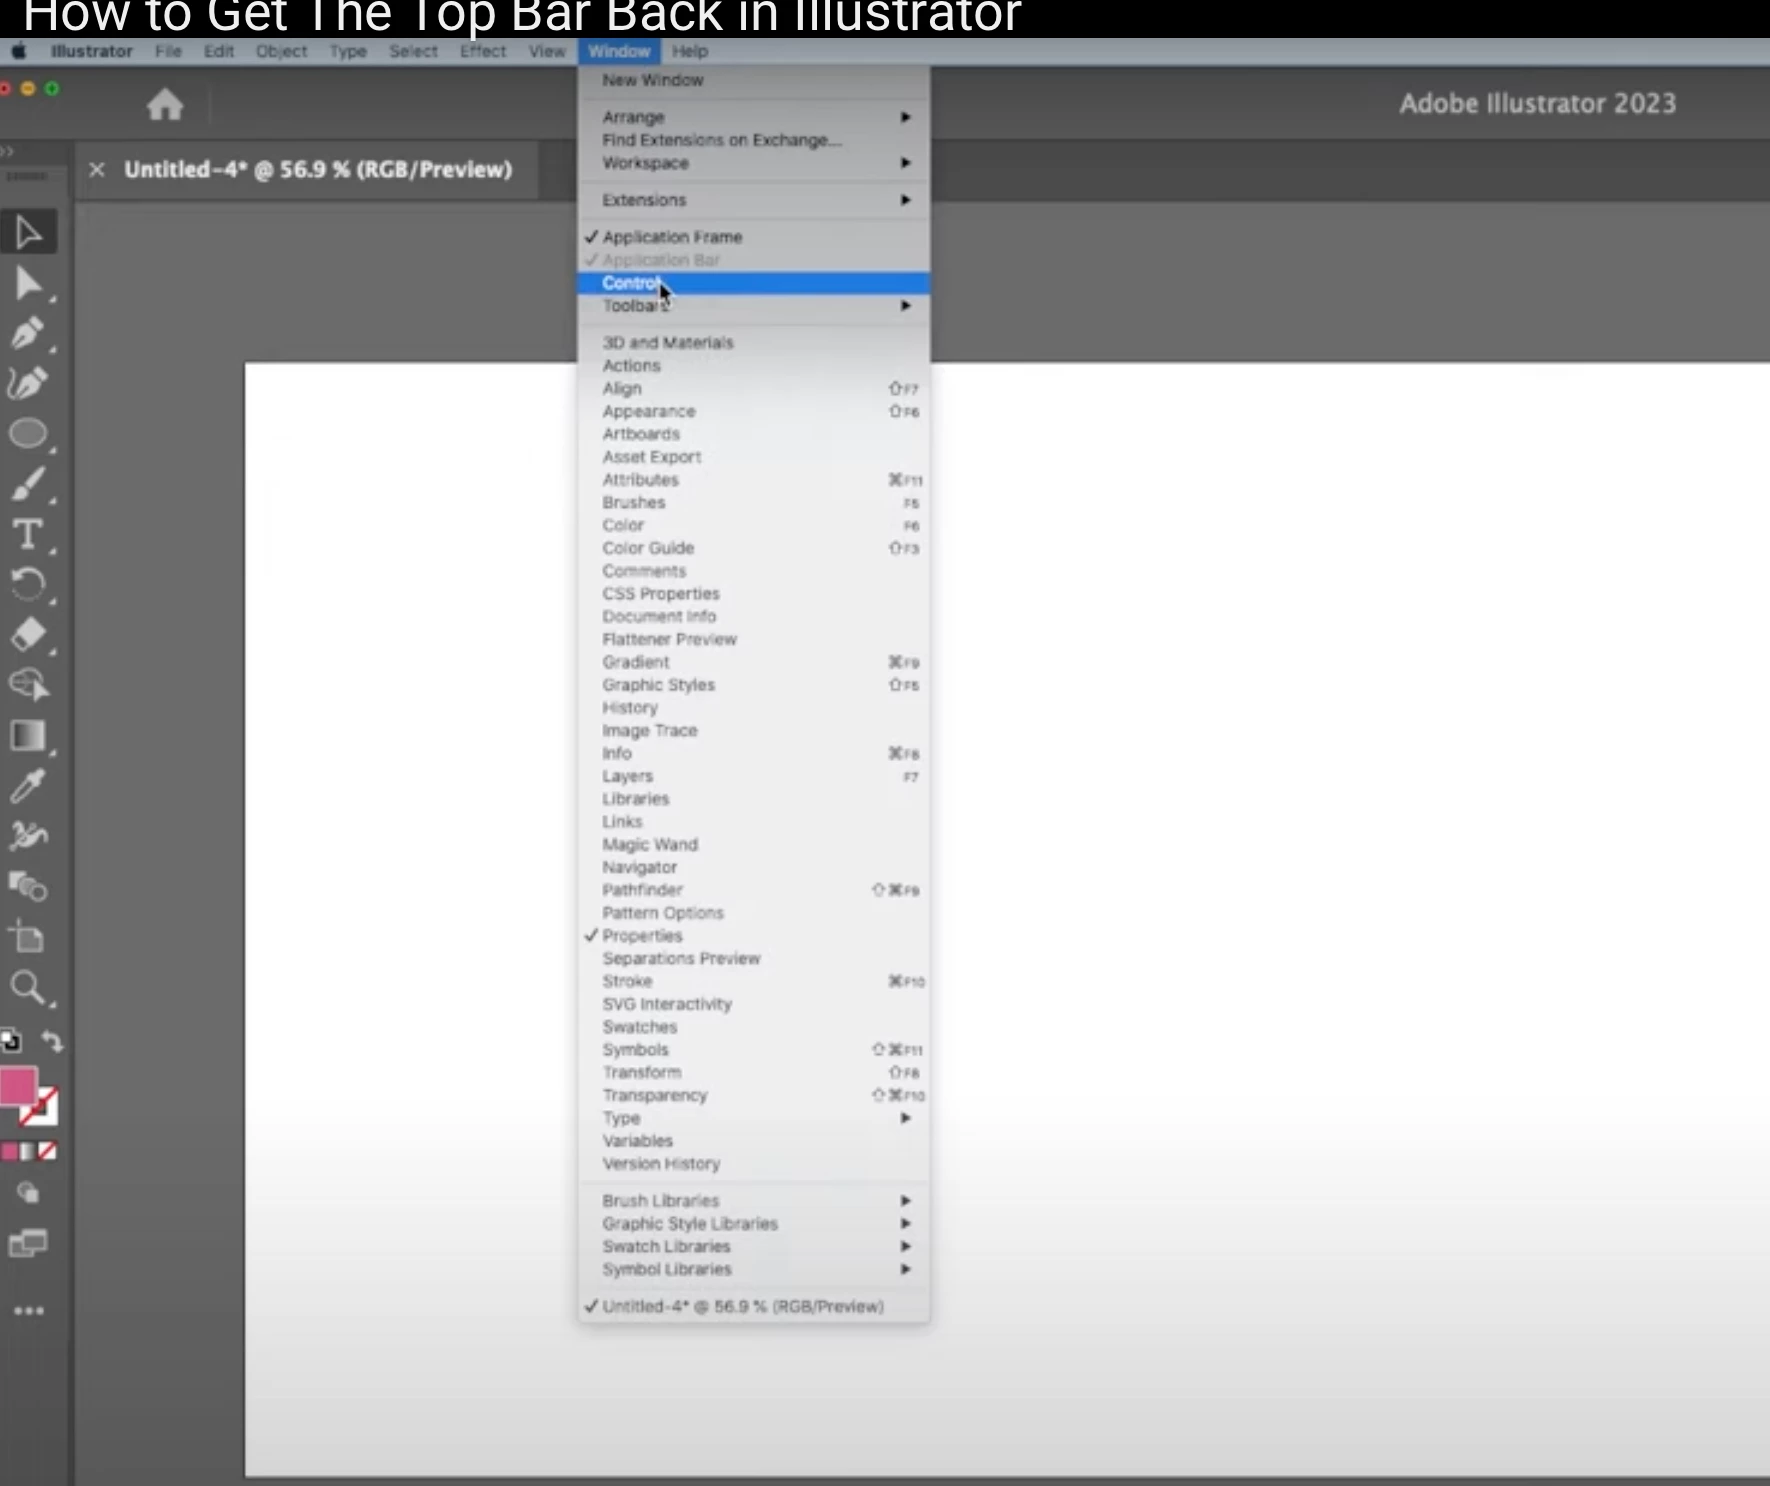The height and width of the screenshot is (1486, 1770).
Task: Swap fill and stroke arrow icon
Action: 52,1041
